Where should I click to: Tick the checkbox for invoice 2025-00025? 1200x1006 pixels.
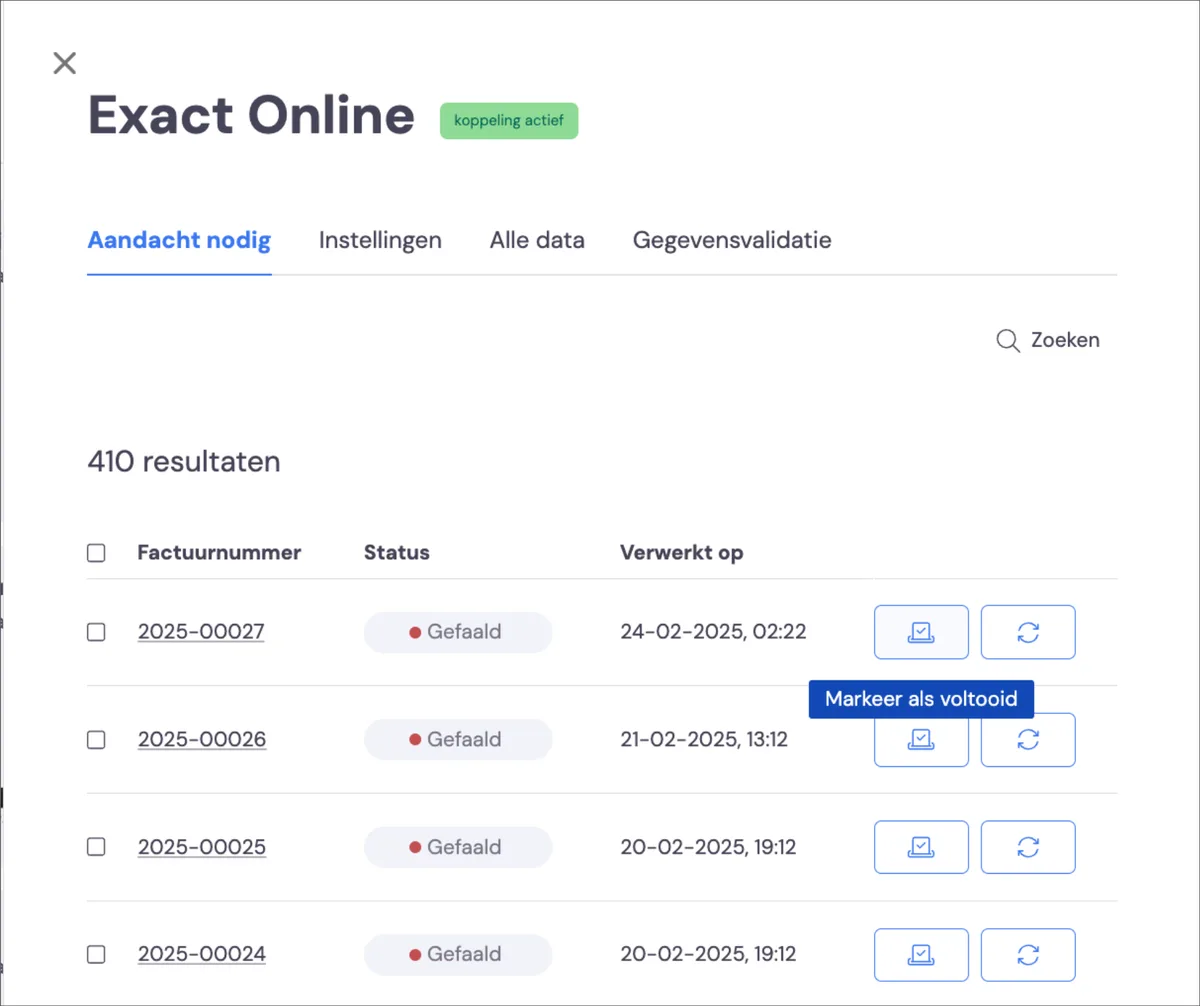pos(96,847)
